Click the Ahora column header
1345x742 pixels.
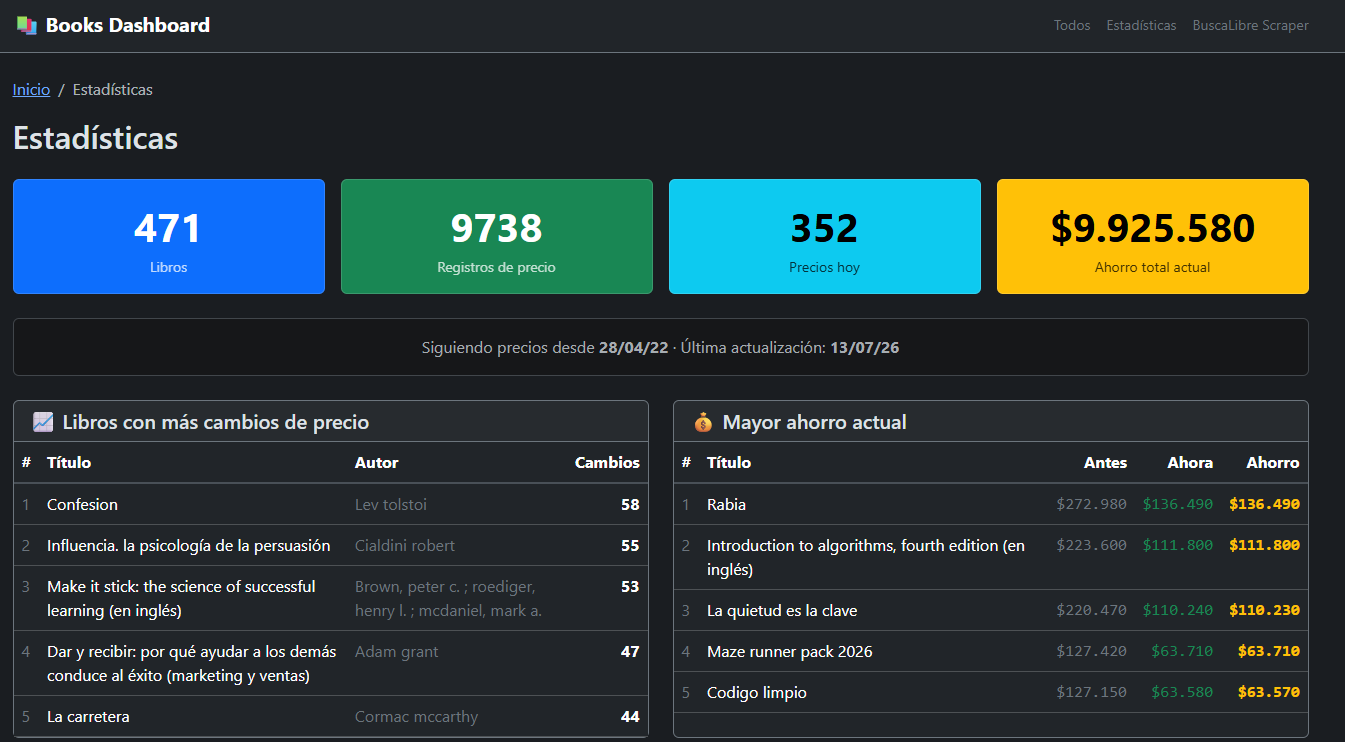click(1190, 463)
